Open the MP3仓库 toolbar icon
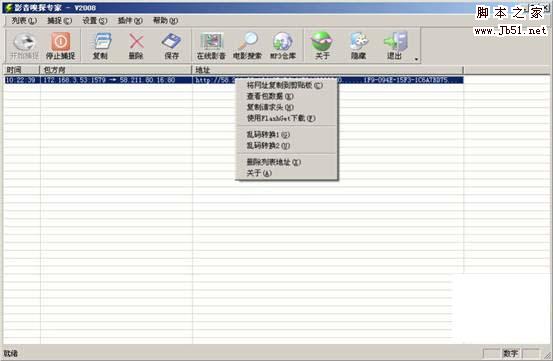Viewport: 553px width, 361px height. pos(283,46)
